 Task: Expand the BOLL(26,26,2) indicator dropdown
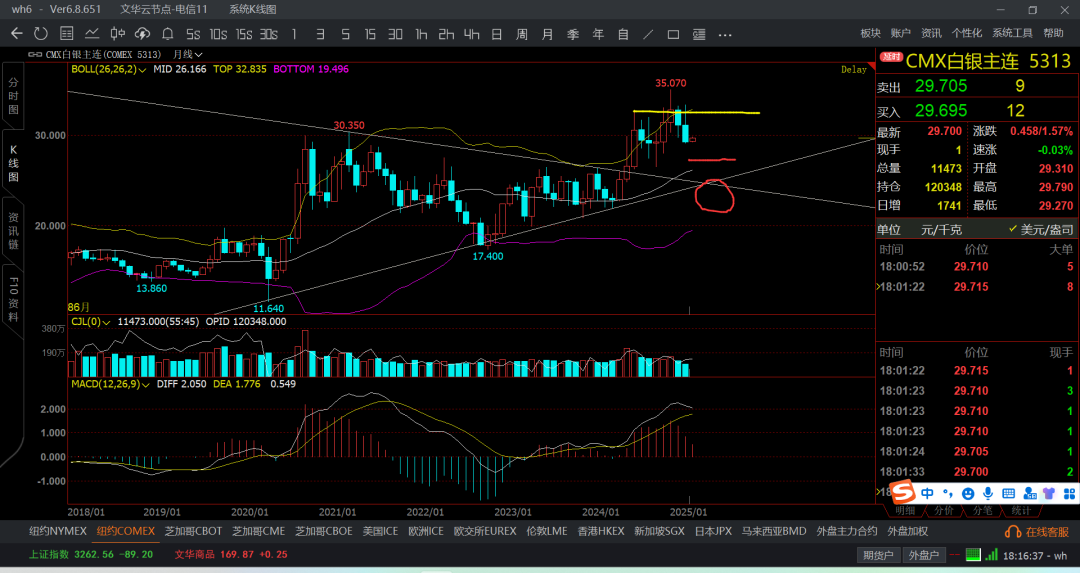click(x=109, y=70)
